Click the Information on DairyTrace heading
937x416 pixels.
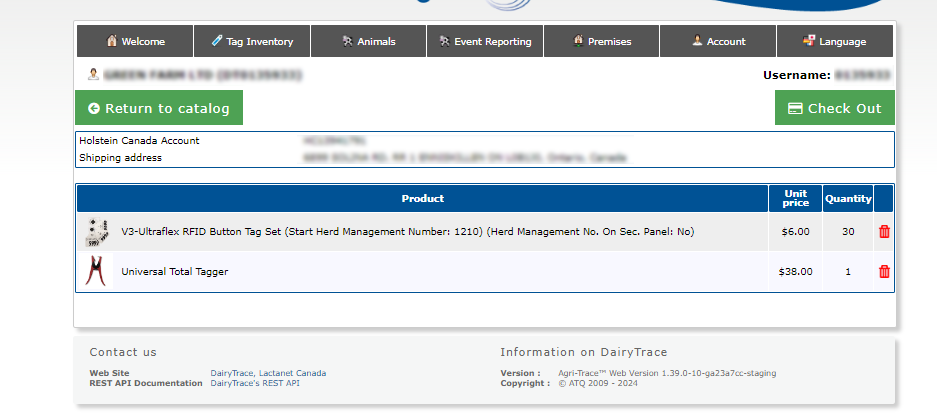[584, 352]
